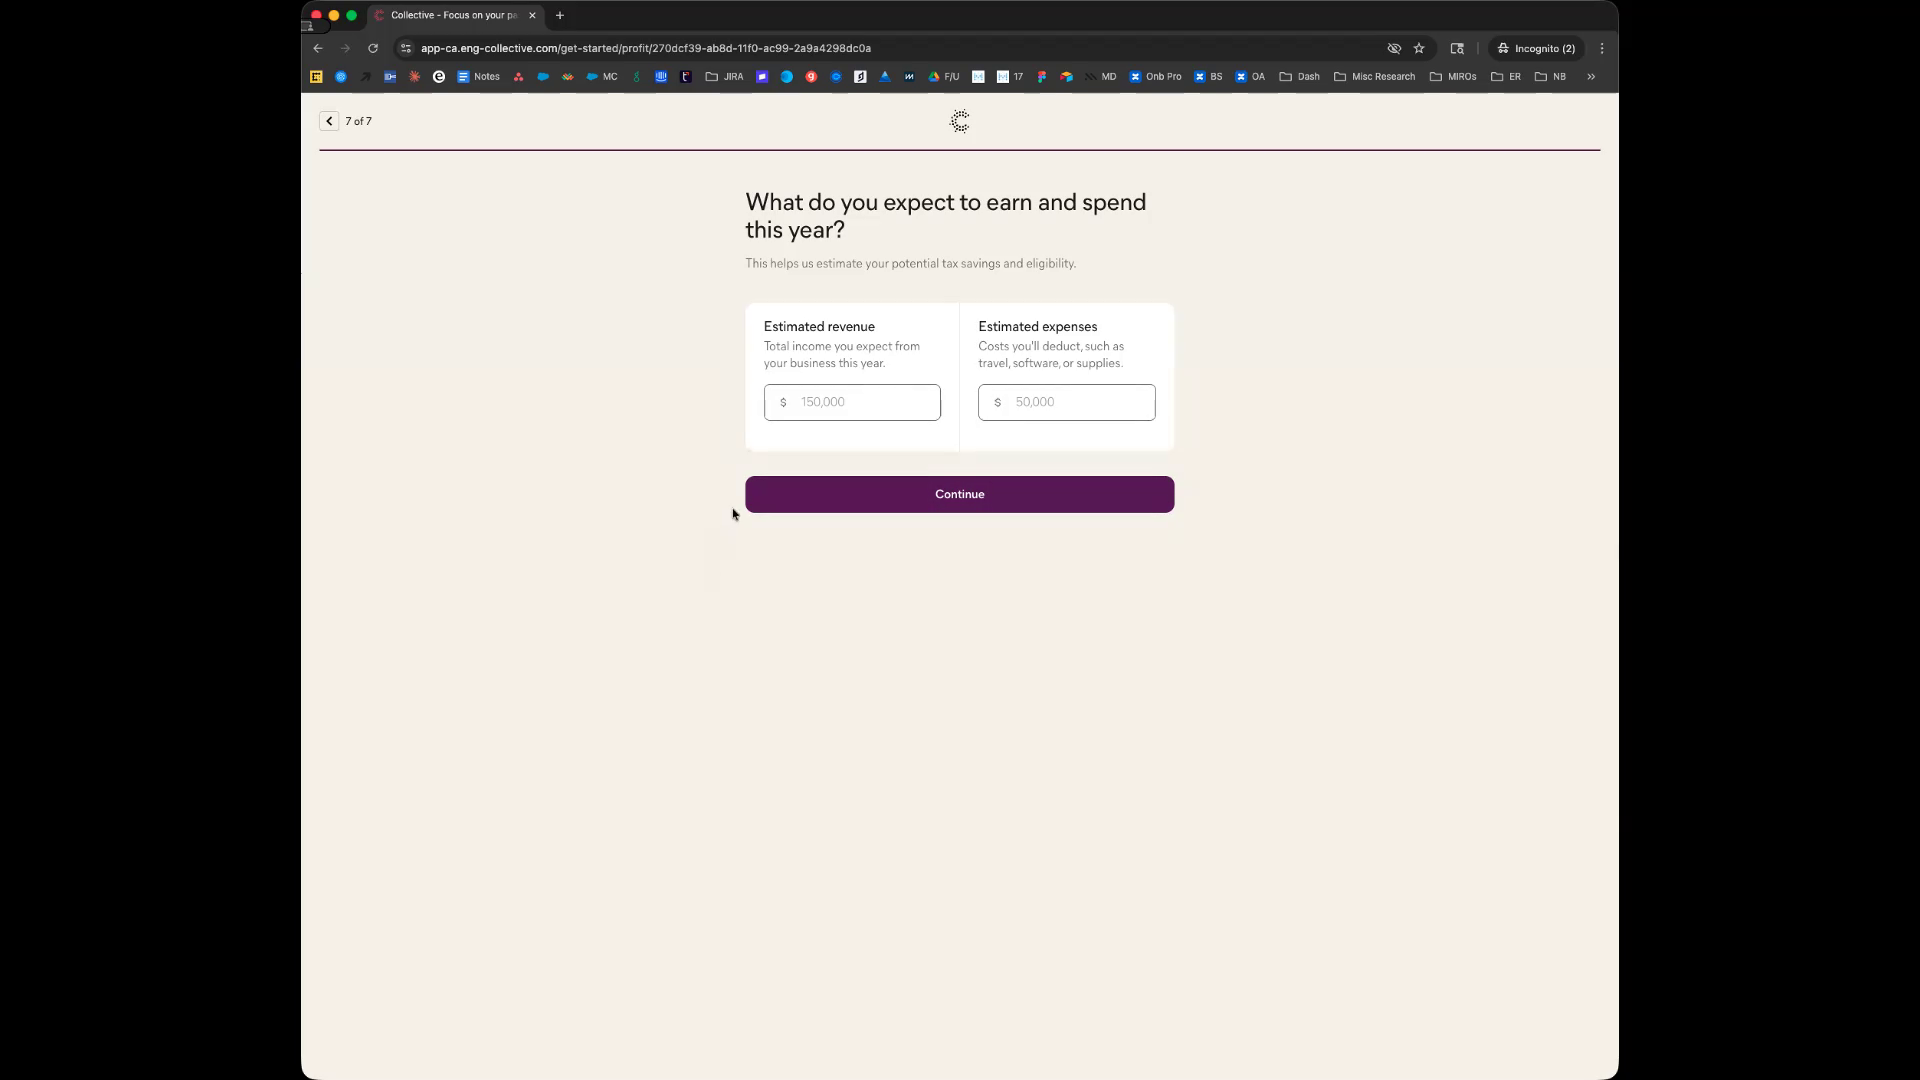Select the Collective browser tab

[x=453, y=15]
